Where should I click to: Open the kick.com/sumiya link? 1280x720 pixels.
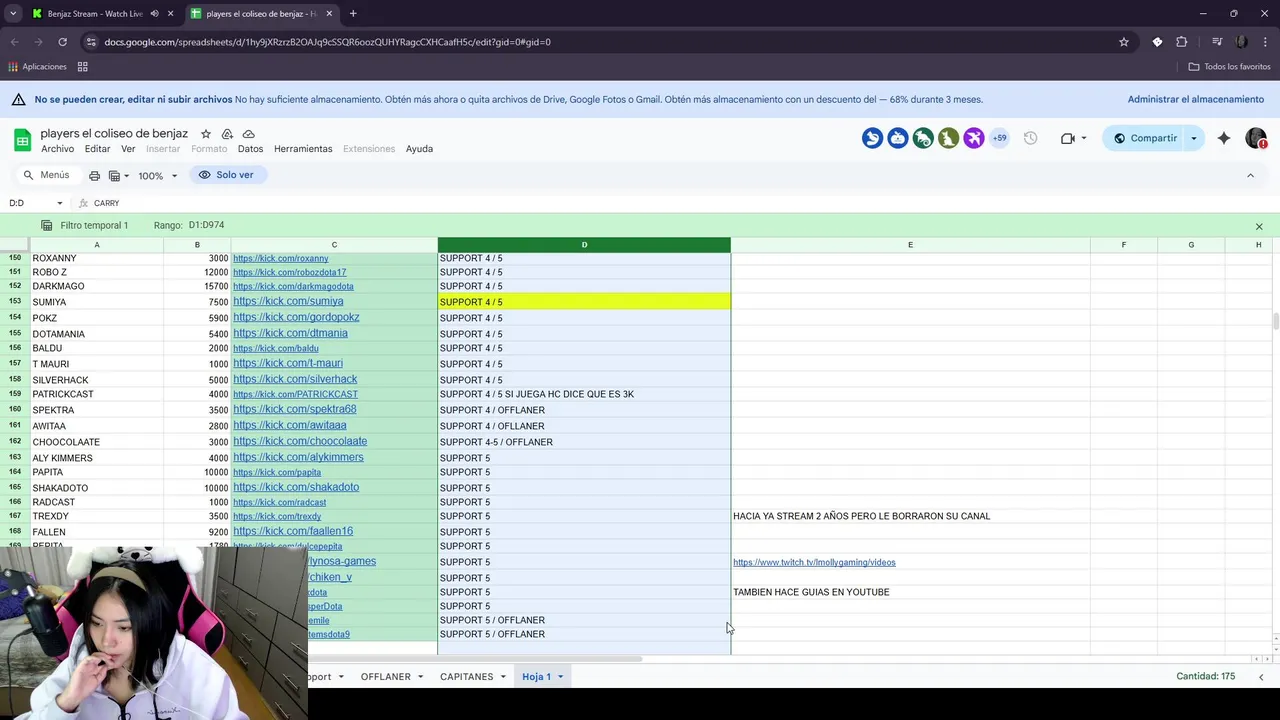click(x=288, y=301)
